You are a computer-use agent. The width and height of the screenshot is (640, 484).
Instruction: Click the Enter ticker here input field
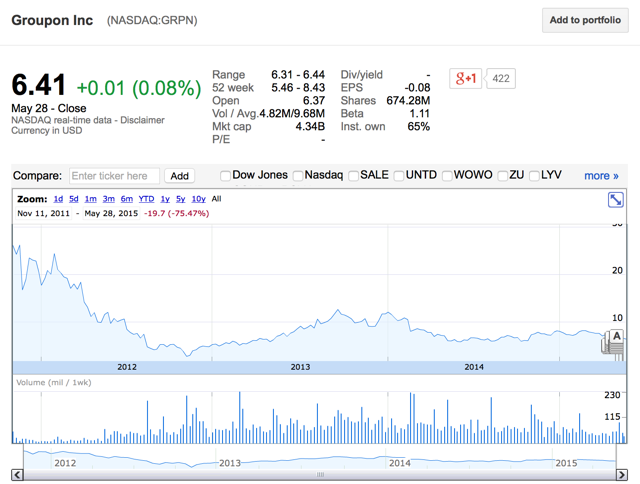[114, 176]
